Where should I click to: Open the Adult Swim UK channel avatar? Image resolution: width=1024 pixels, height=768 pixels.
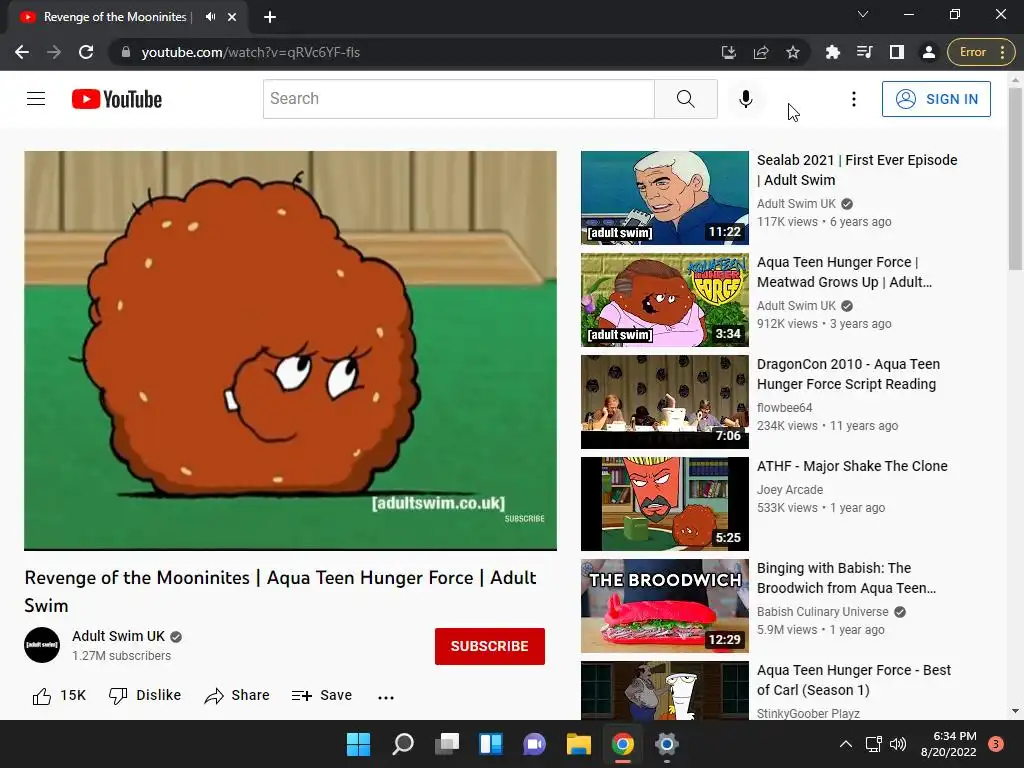42,645
